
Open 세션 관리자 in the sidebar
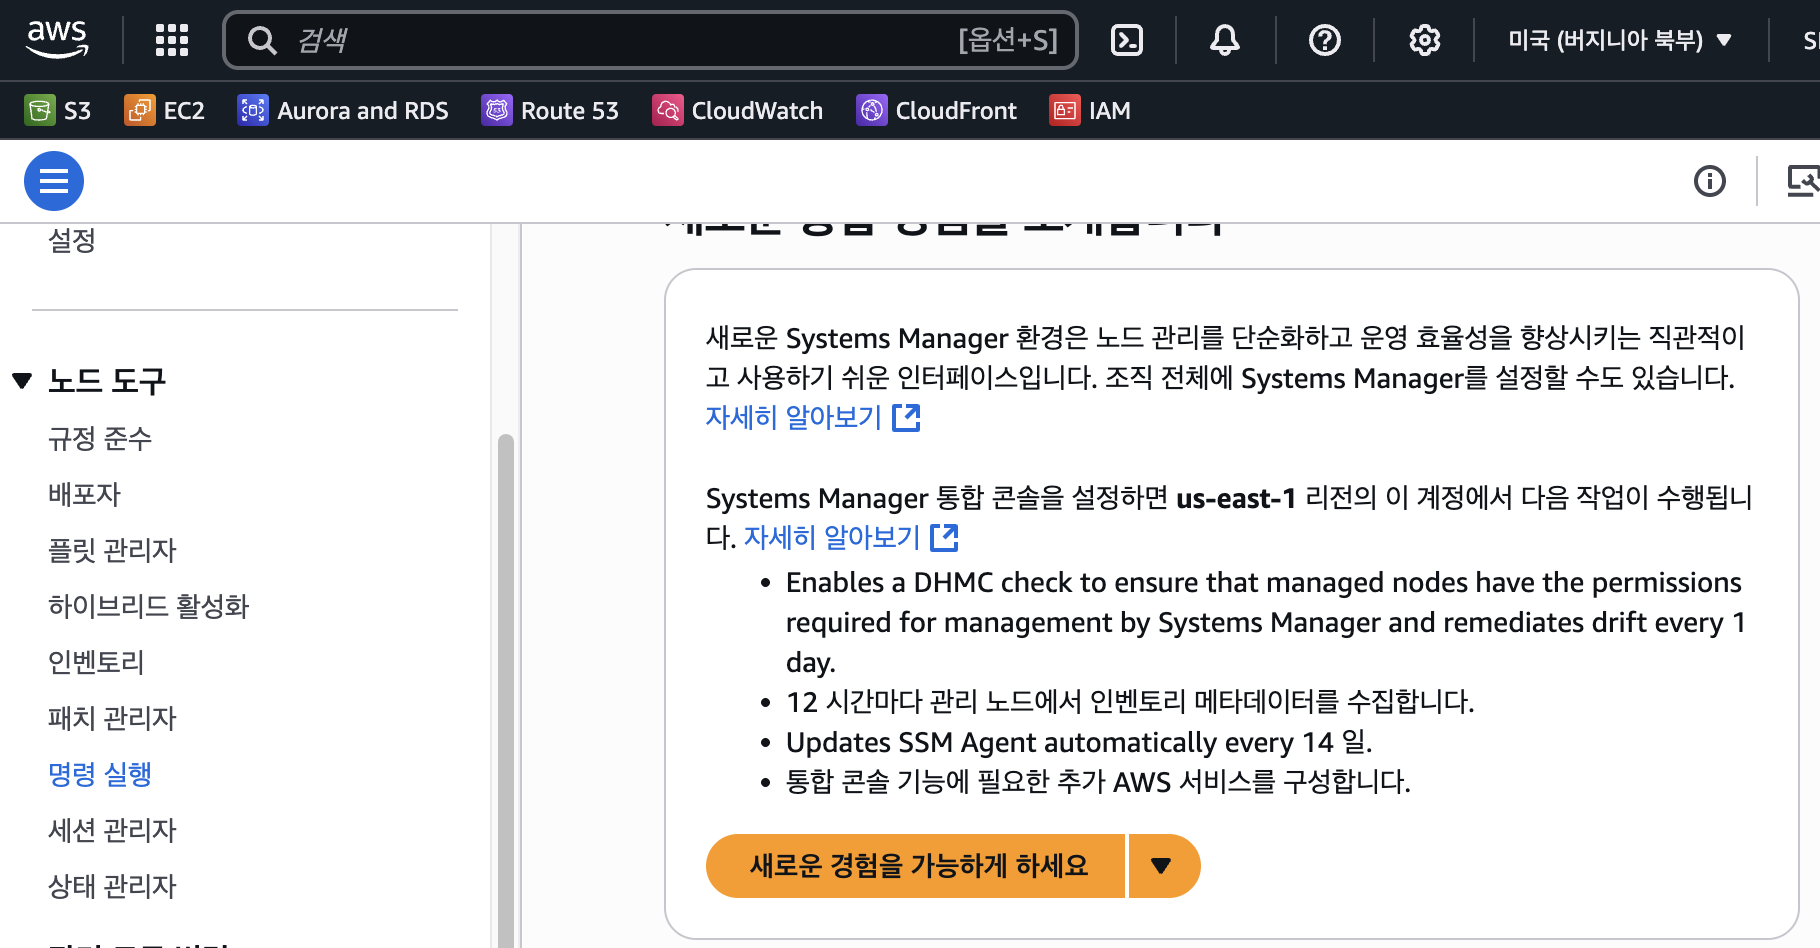tap(112, 830)
